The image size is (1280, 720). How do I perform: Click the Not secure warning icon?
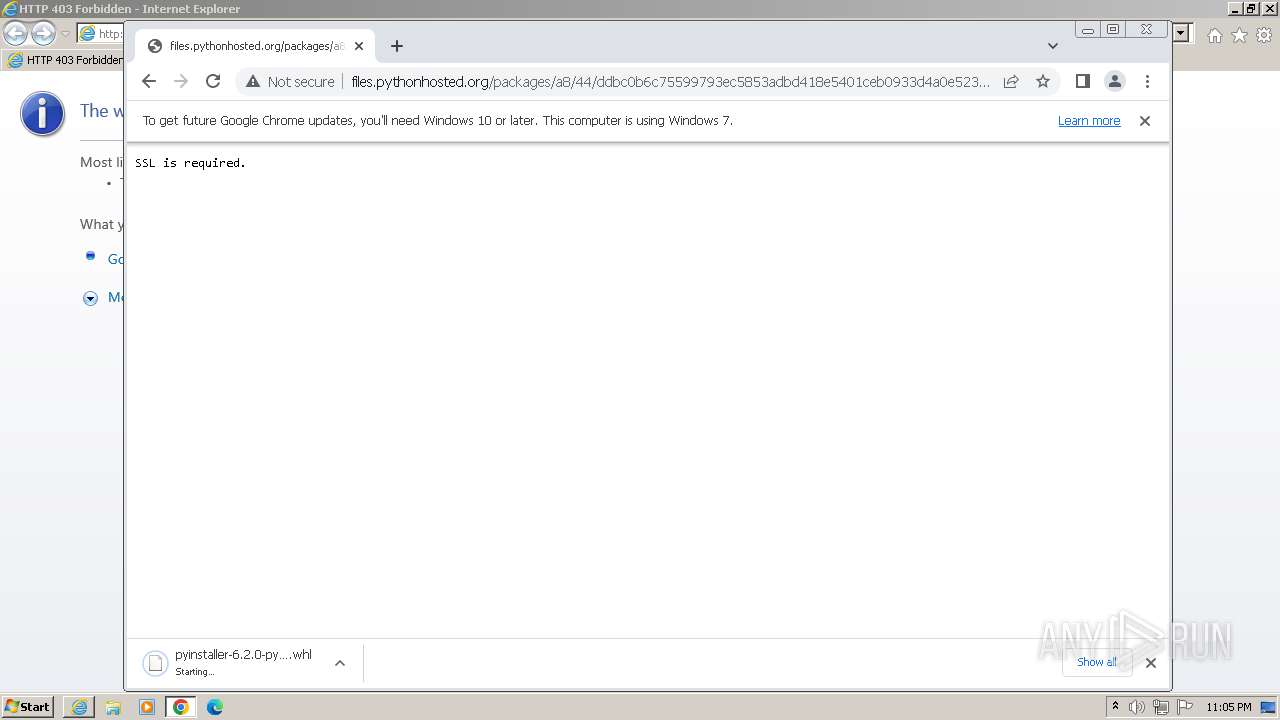click(x=252, y=81)
